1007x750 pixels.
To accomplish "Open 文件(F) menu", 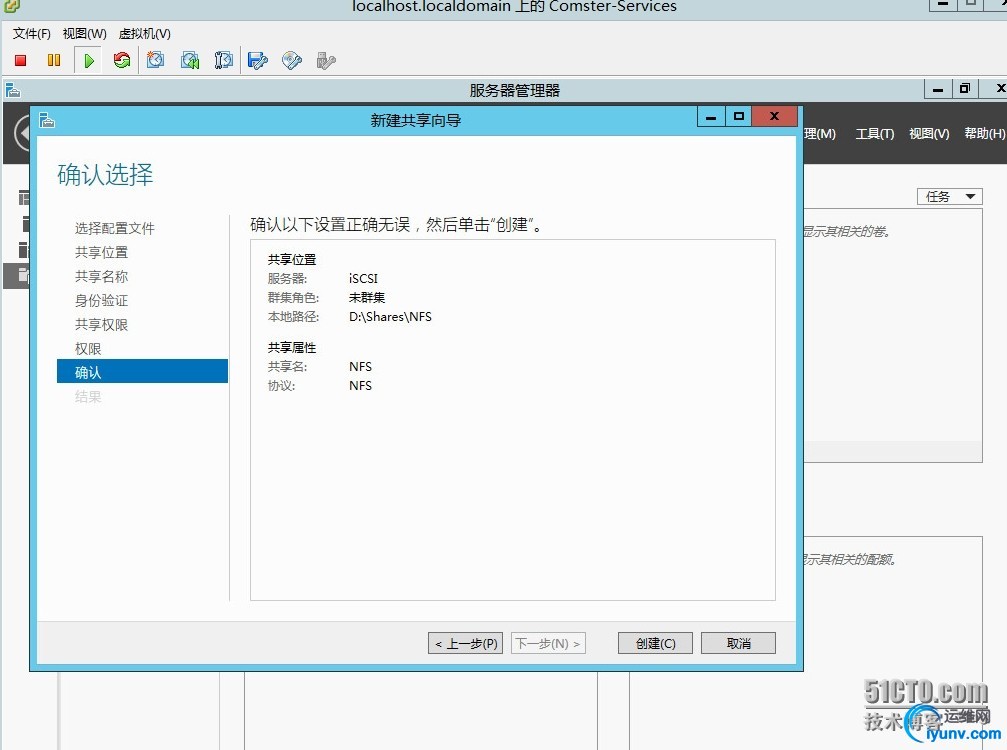I will [x=31, y=33].
